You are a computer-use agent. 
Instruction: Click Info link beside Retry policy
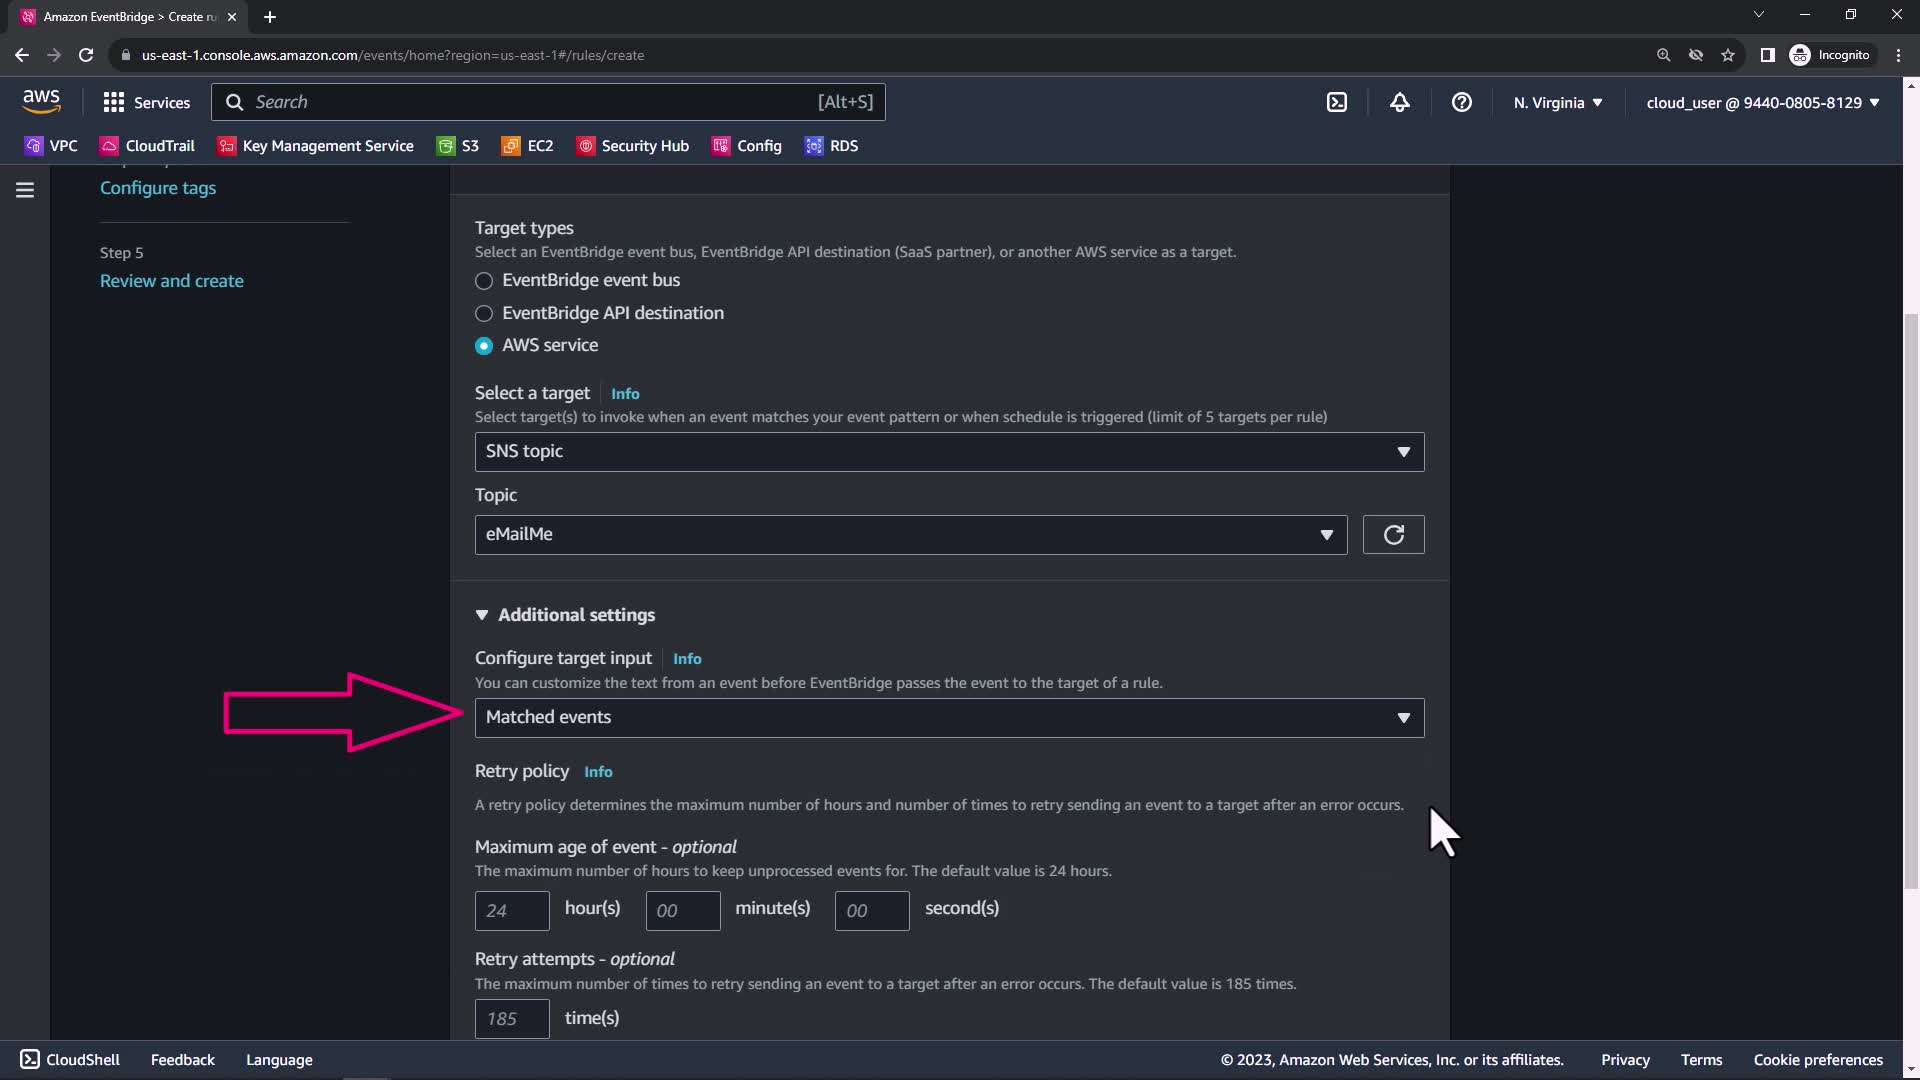click(x=598, y=772)
